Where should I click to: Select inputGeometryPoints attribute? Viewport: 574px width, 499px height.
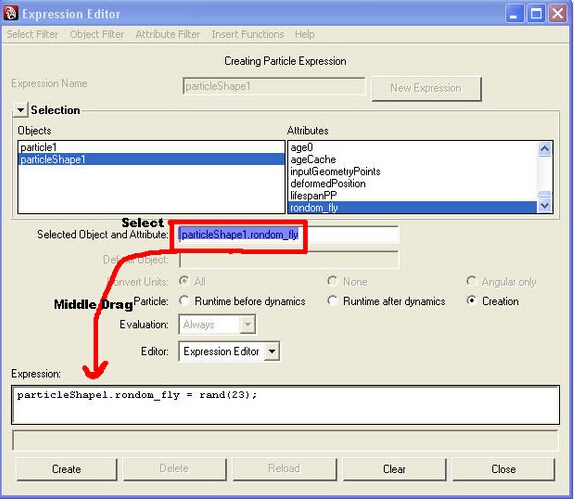pos(413,172)
